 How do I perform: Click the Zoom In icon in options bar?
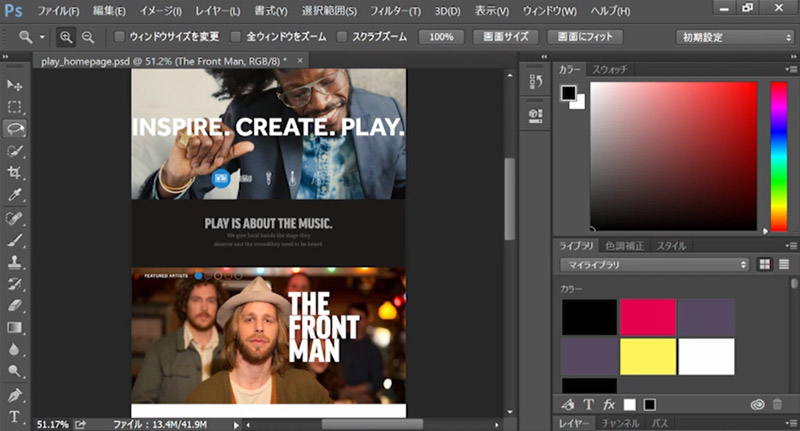tap(66, 37)
